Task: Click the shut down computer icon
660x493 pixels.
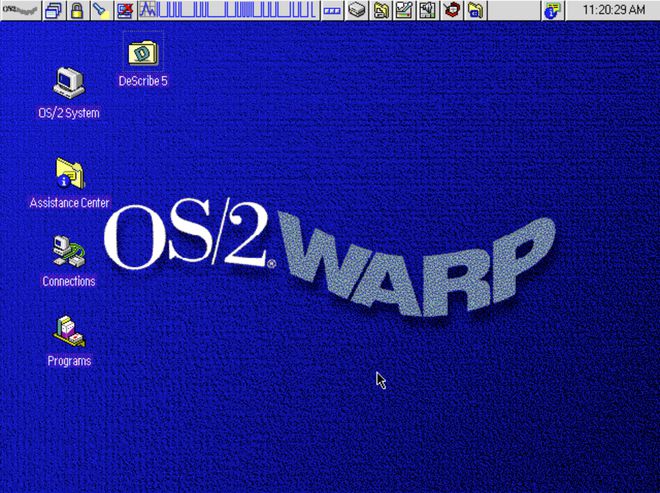Action: (125, 10)
